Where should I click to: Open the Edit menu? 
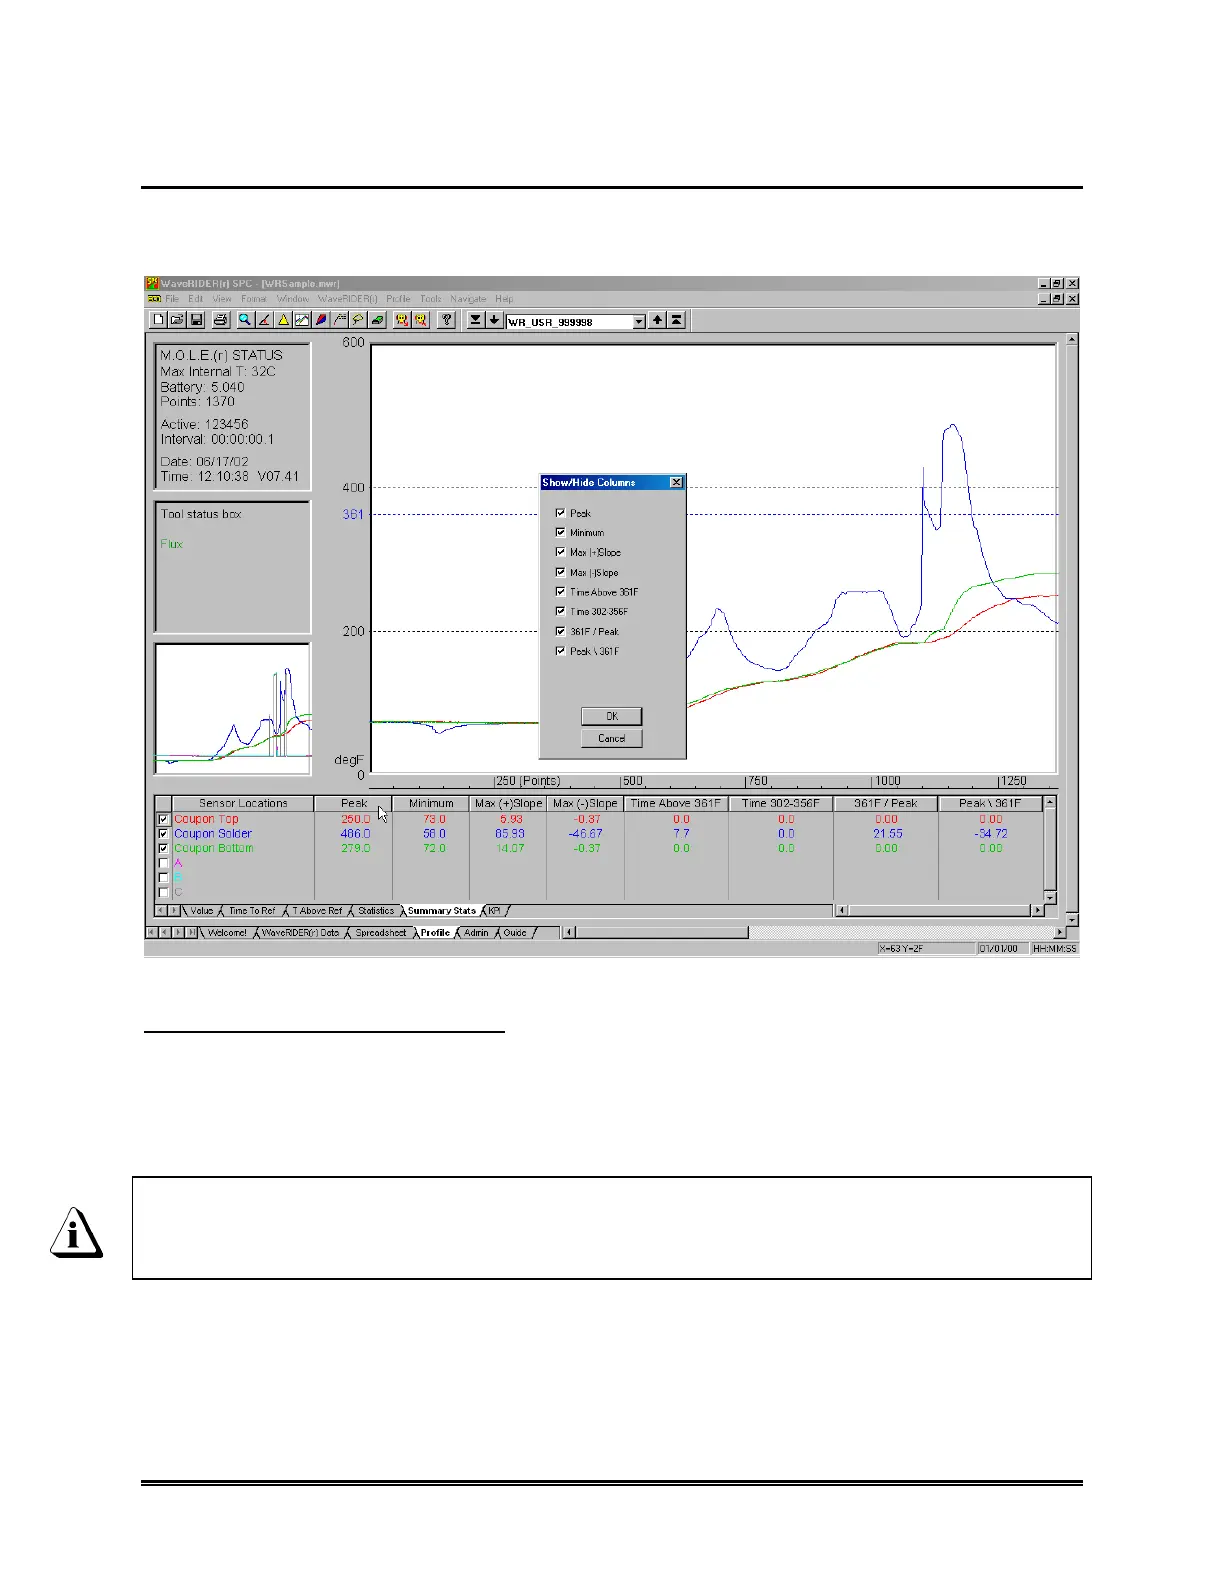click(x=195, y=299)
